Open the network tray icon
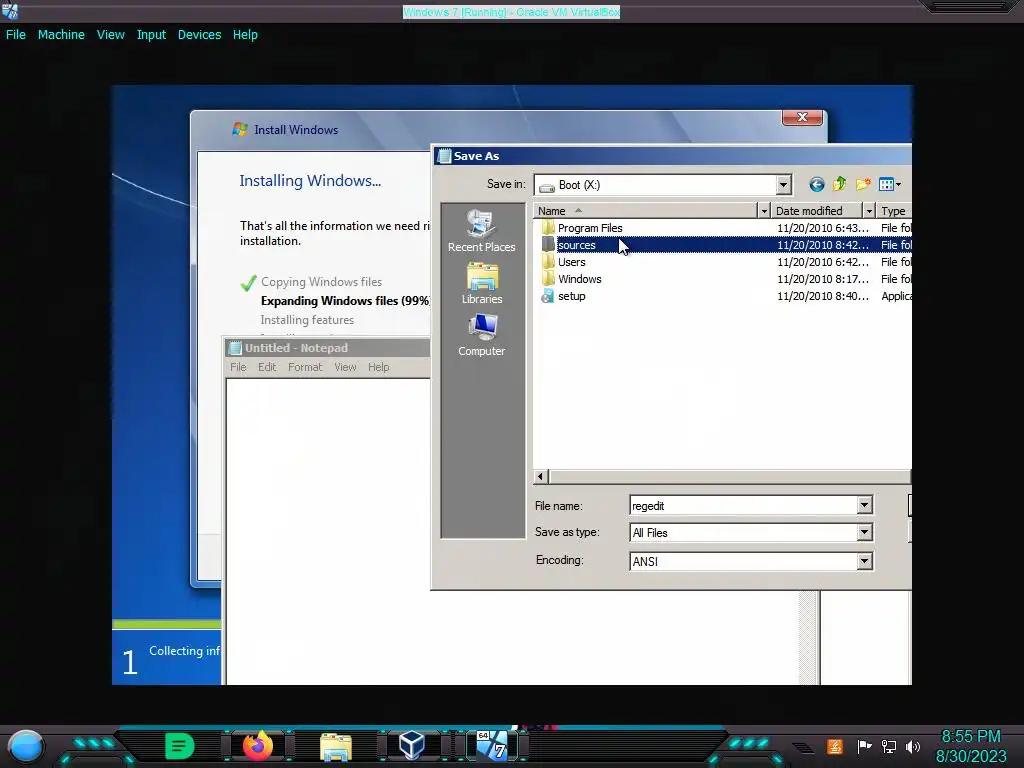 (x=889, y=746)
